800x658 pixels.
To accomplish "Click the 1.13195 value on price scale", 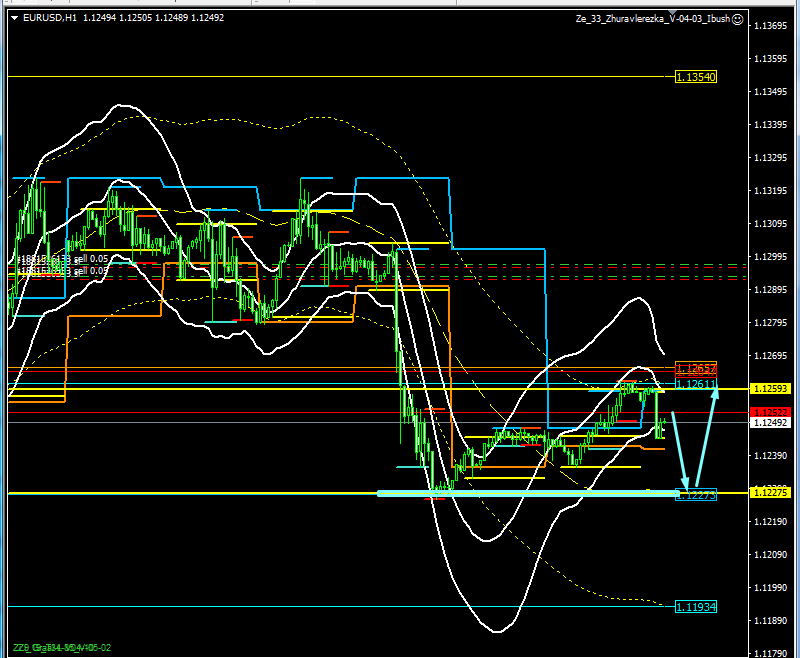I will pos(770,191).
